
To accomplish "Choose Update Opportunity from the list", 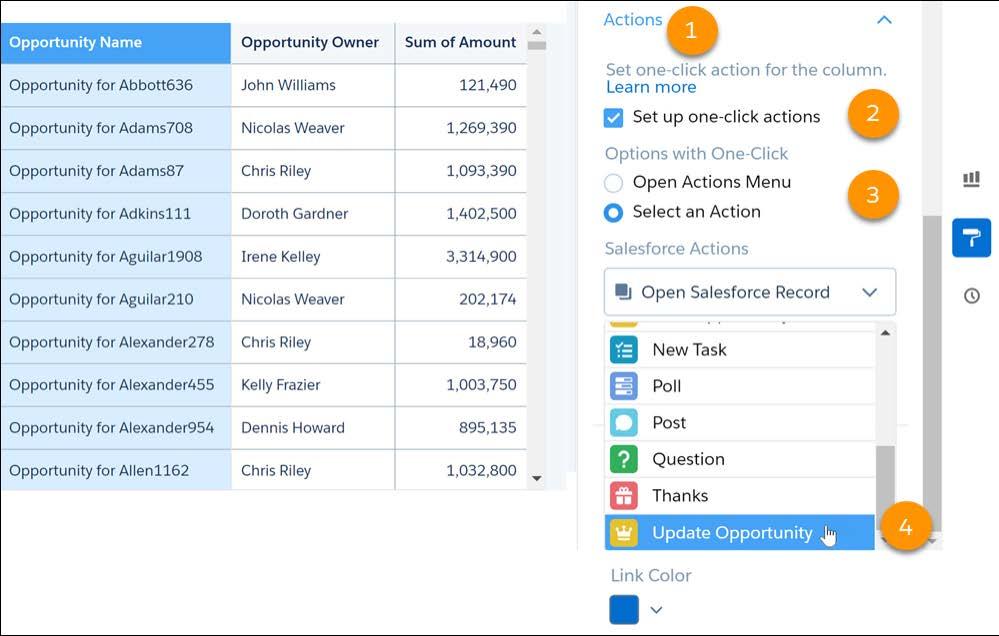I will pyautogui.click(x=740, y=533).
